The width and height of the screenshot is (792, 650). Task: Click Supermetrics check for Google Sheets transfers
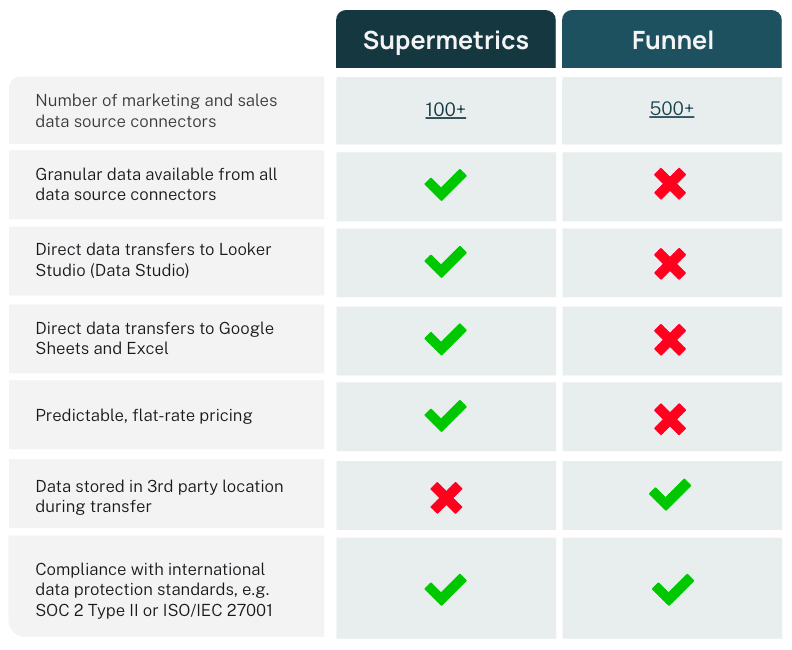click(x=445, y=339)
